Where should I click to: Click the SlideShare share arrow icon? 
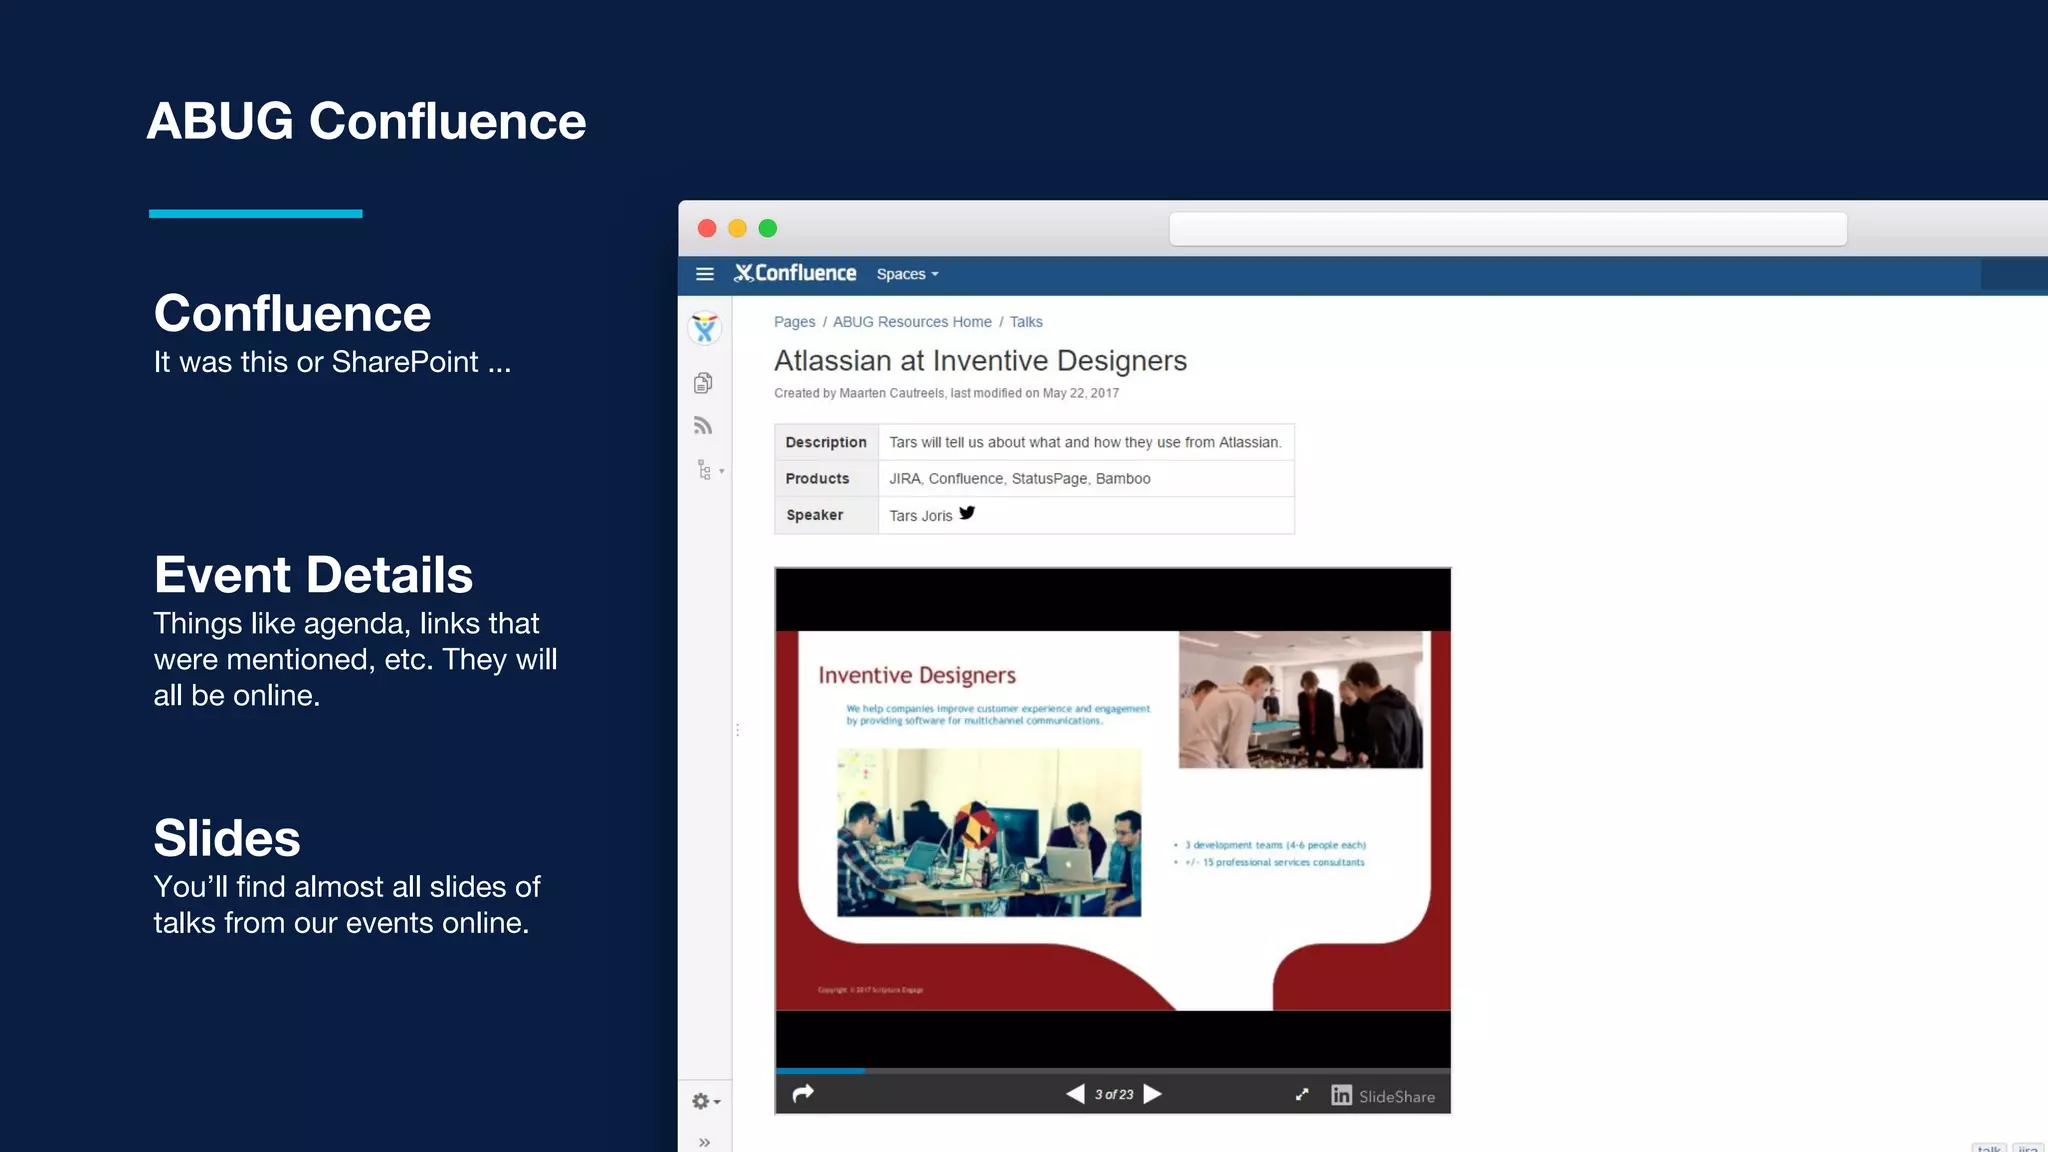(x=803, y=1094)
